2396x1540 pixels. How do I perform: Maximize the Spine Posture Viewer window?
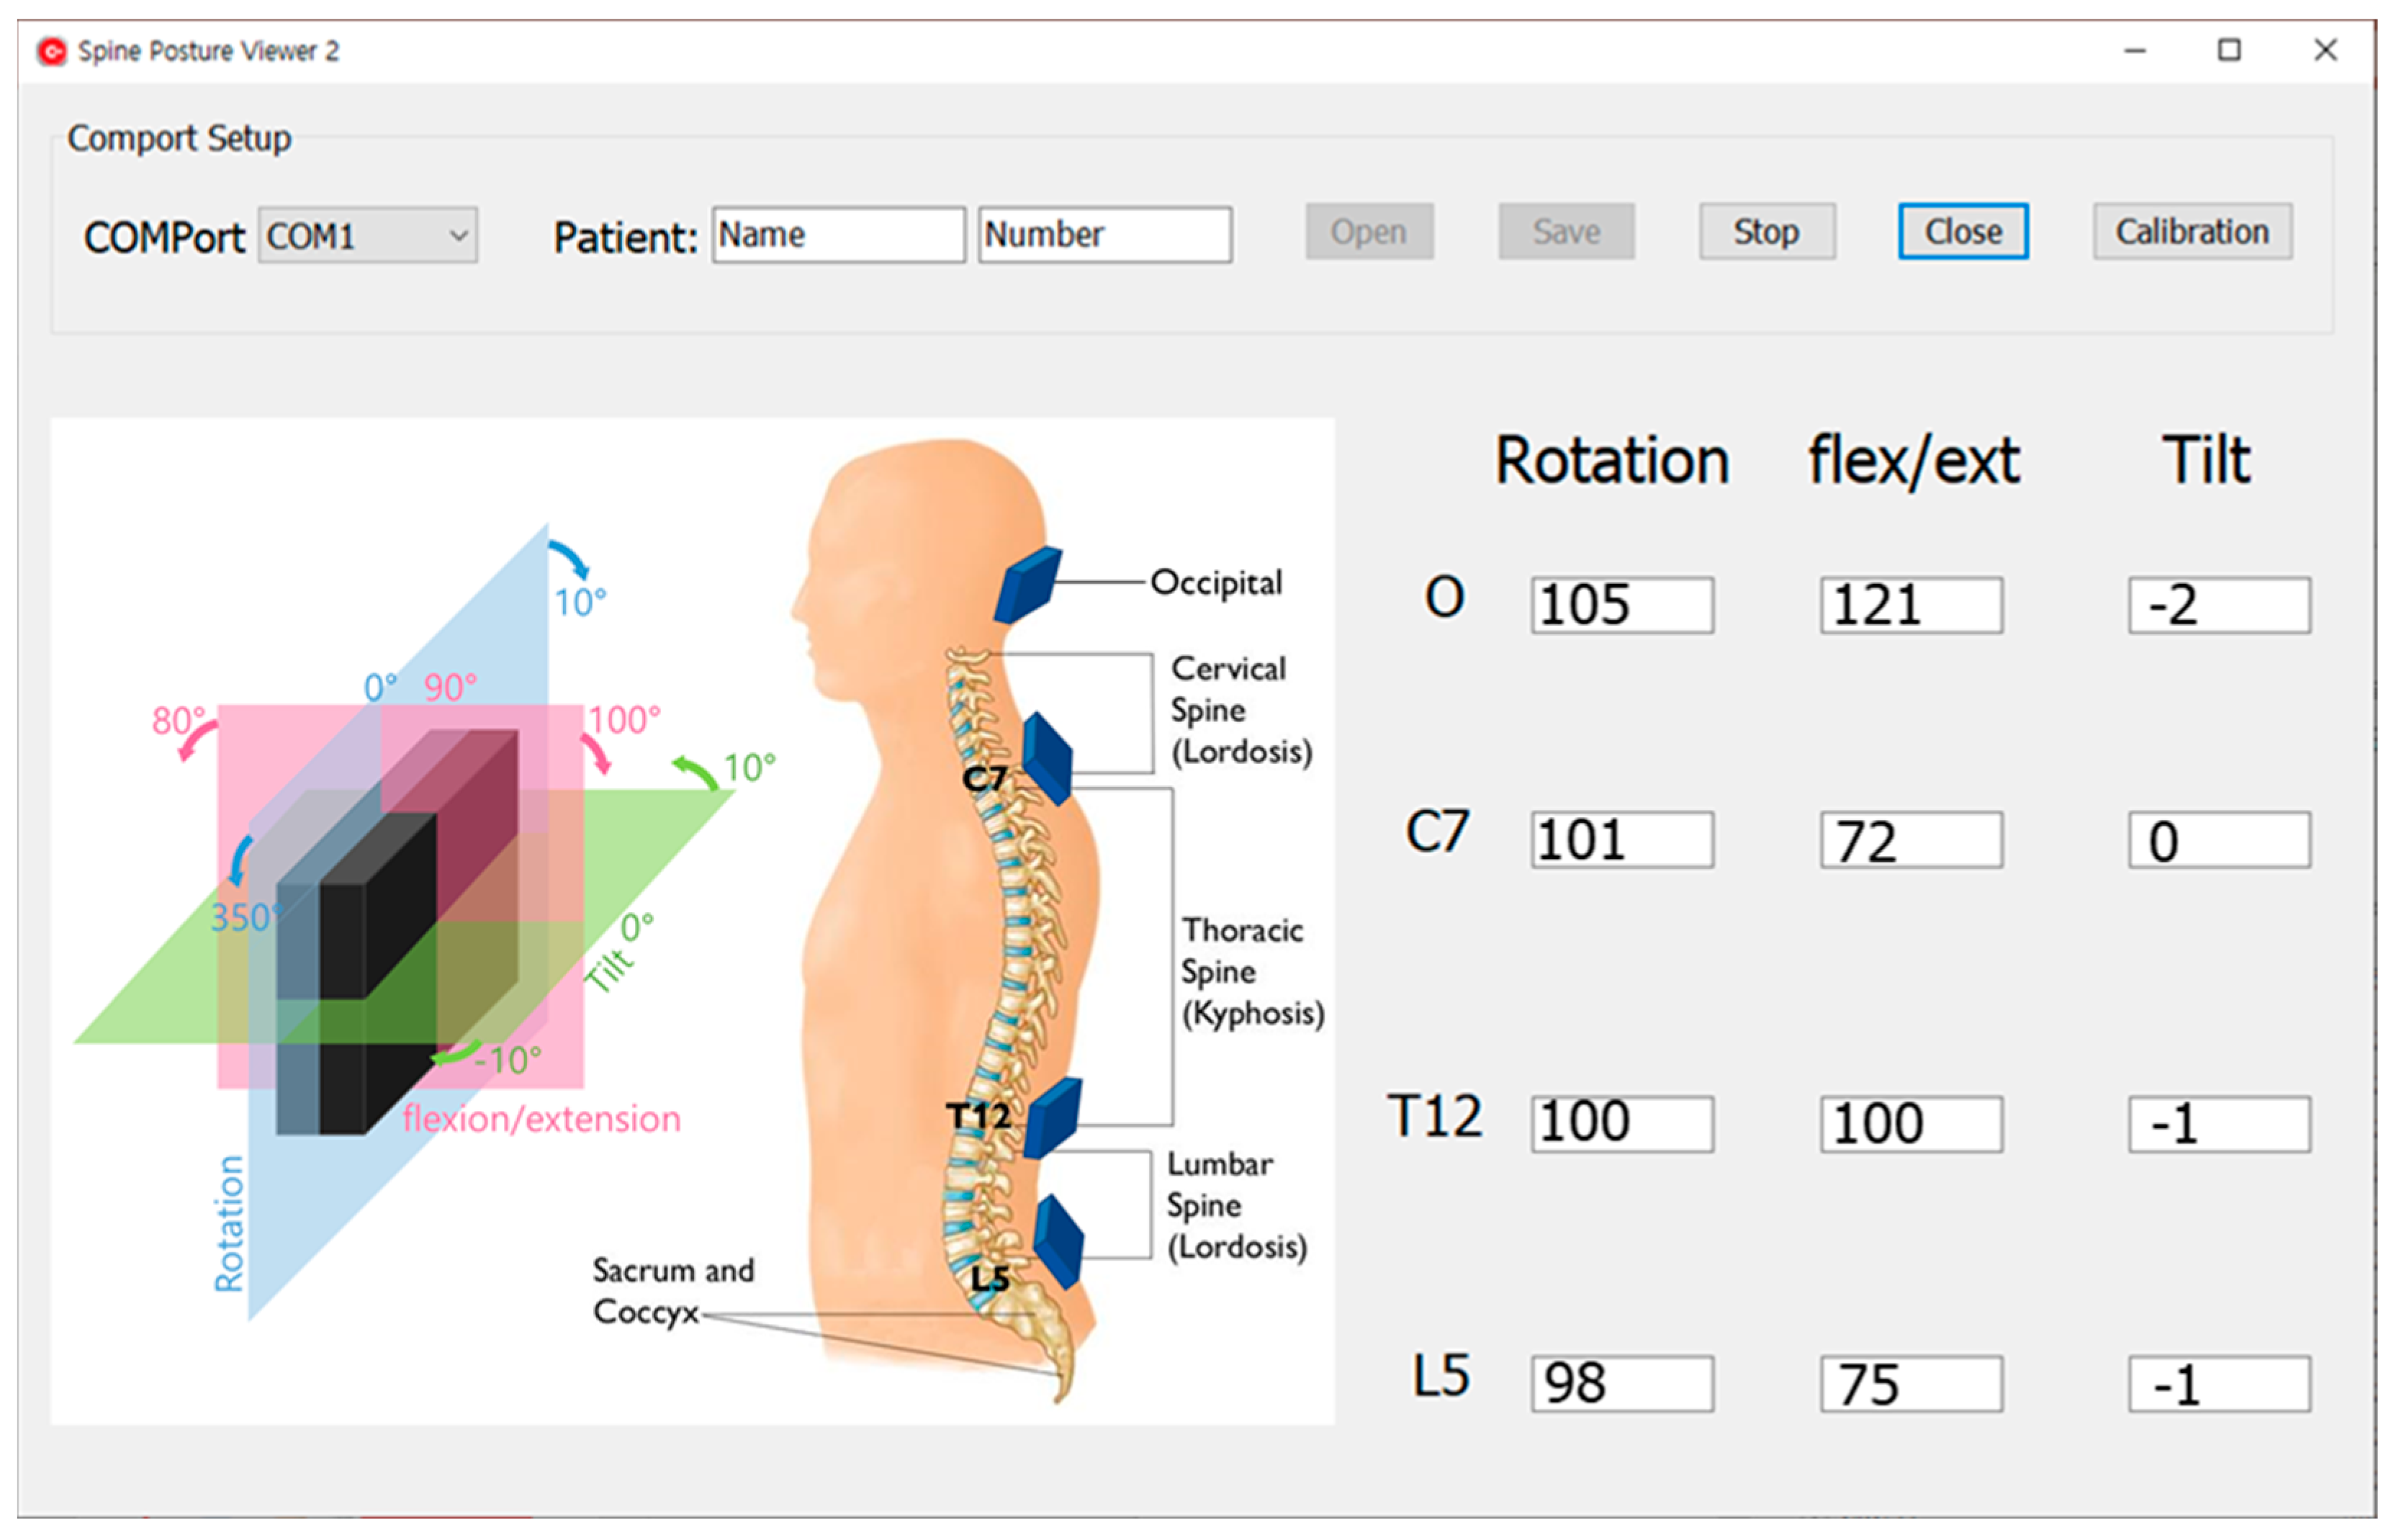click(2229, 50)
